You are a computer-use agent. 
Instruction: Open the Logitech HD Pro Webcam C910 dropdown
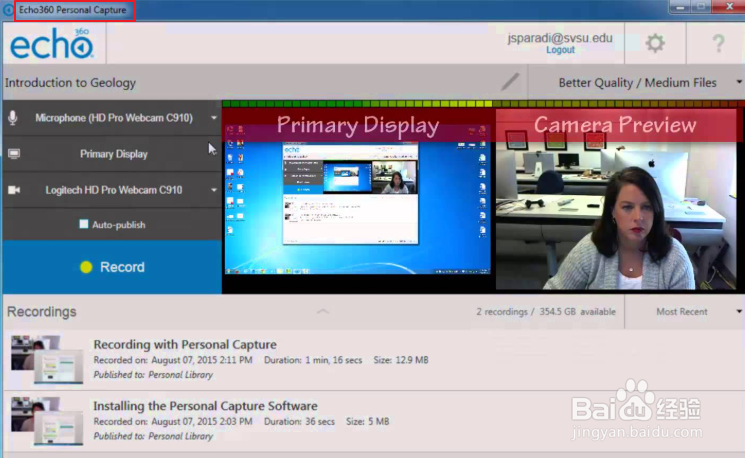(214, 190)
